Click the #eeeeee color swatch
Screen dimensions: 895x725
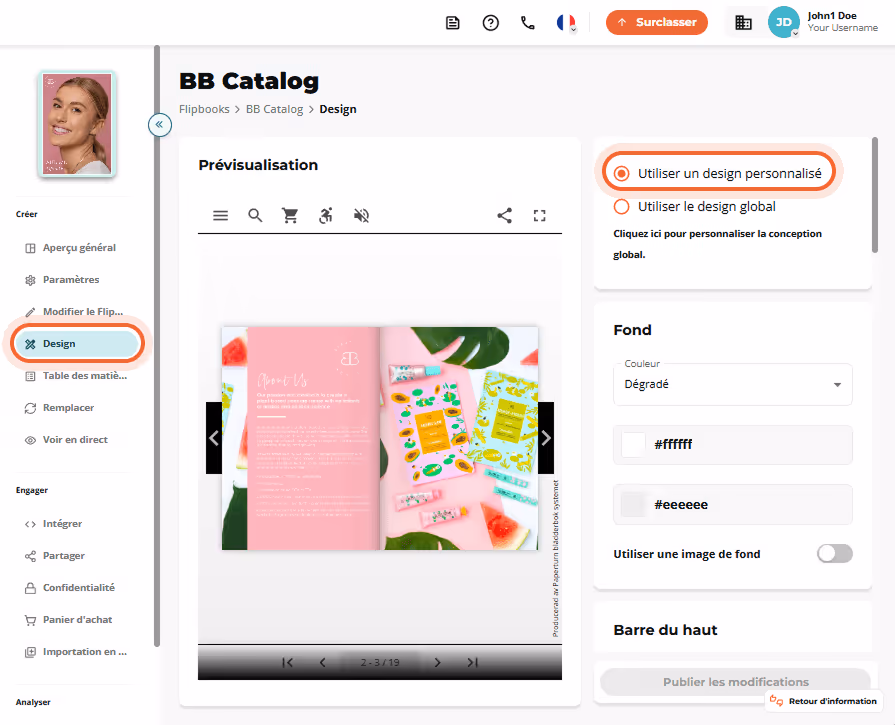pyautogui.click(x=633, y=505)
